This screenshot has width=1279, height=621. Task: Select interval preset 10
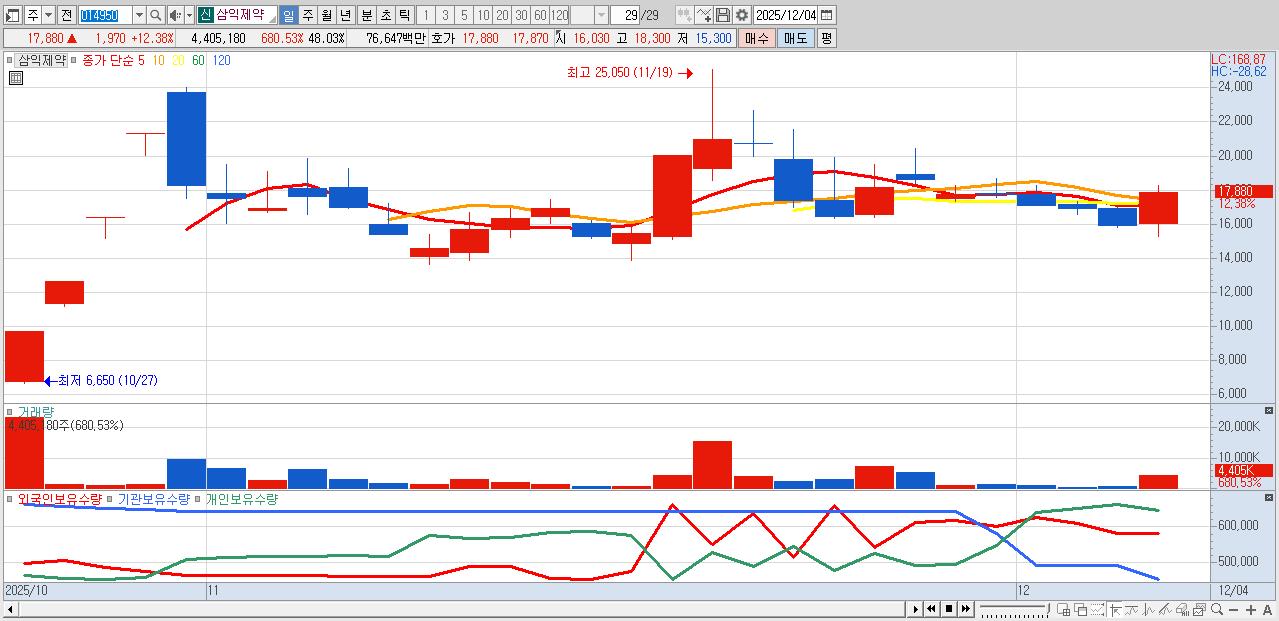pyautogui.click(x=482, y=15)
